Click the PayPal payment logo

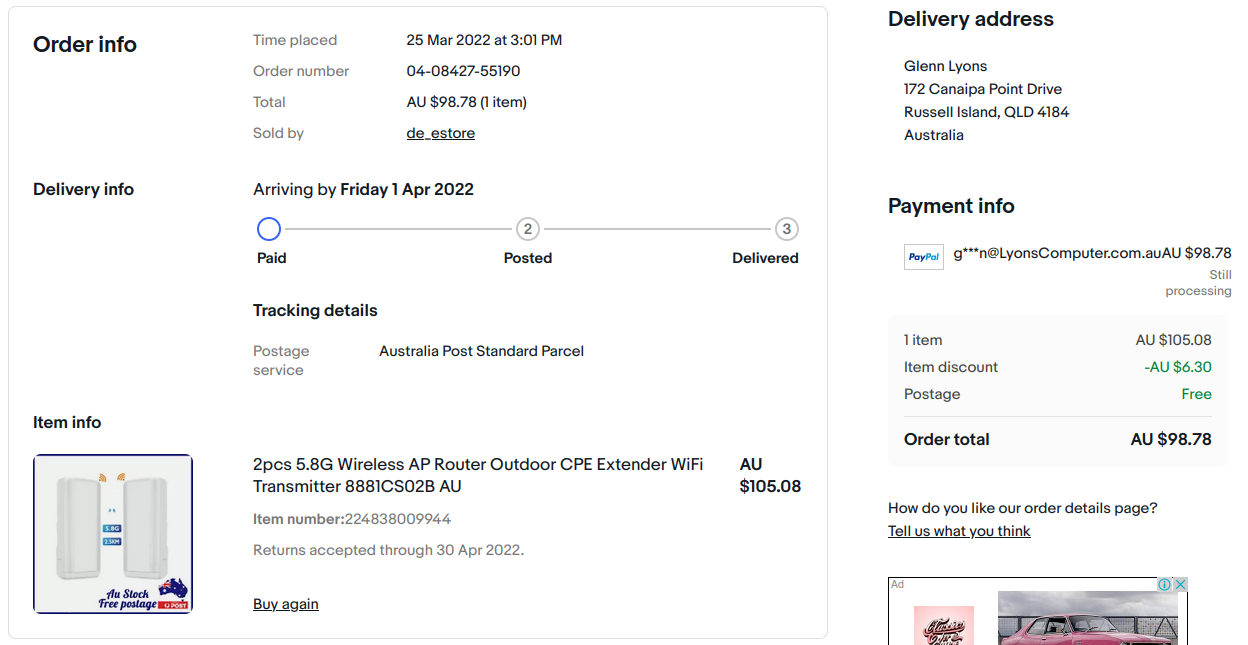923,257
